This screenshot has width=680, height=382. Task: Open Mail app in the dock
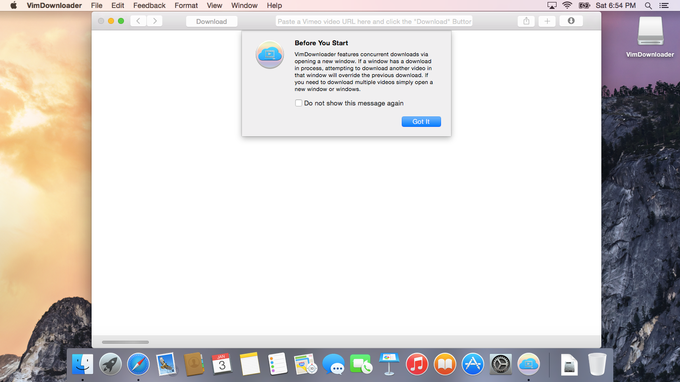(x=166, y=364)
